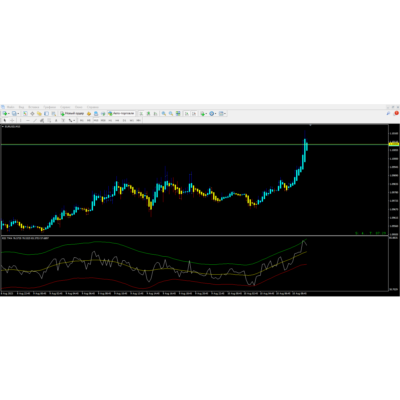
Task: Click the New Order button
Action: pyautogui.click(x=72, y=114)
